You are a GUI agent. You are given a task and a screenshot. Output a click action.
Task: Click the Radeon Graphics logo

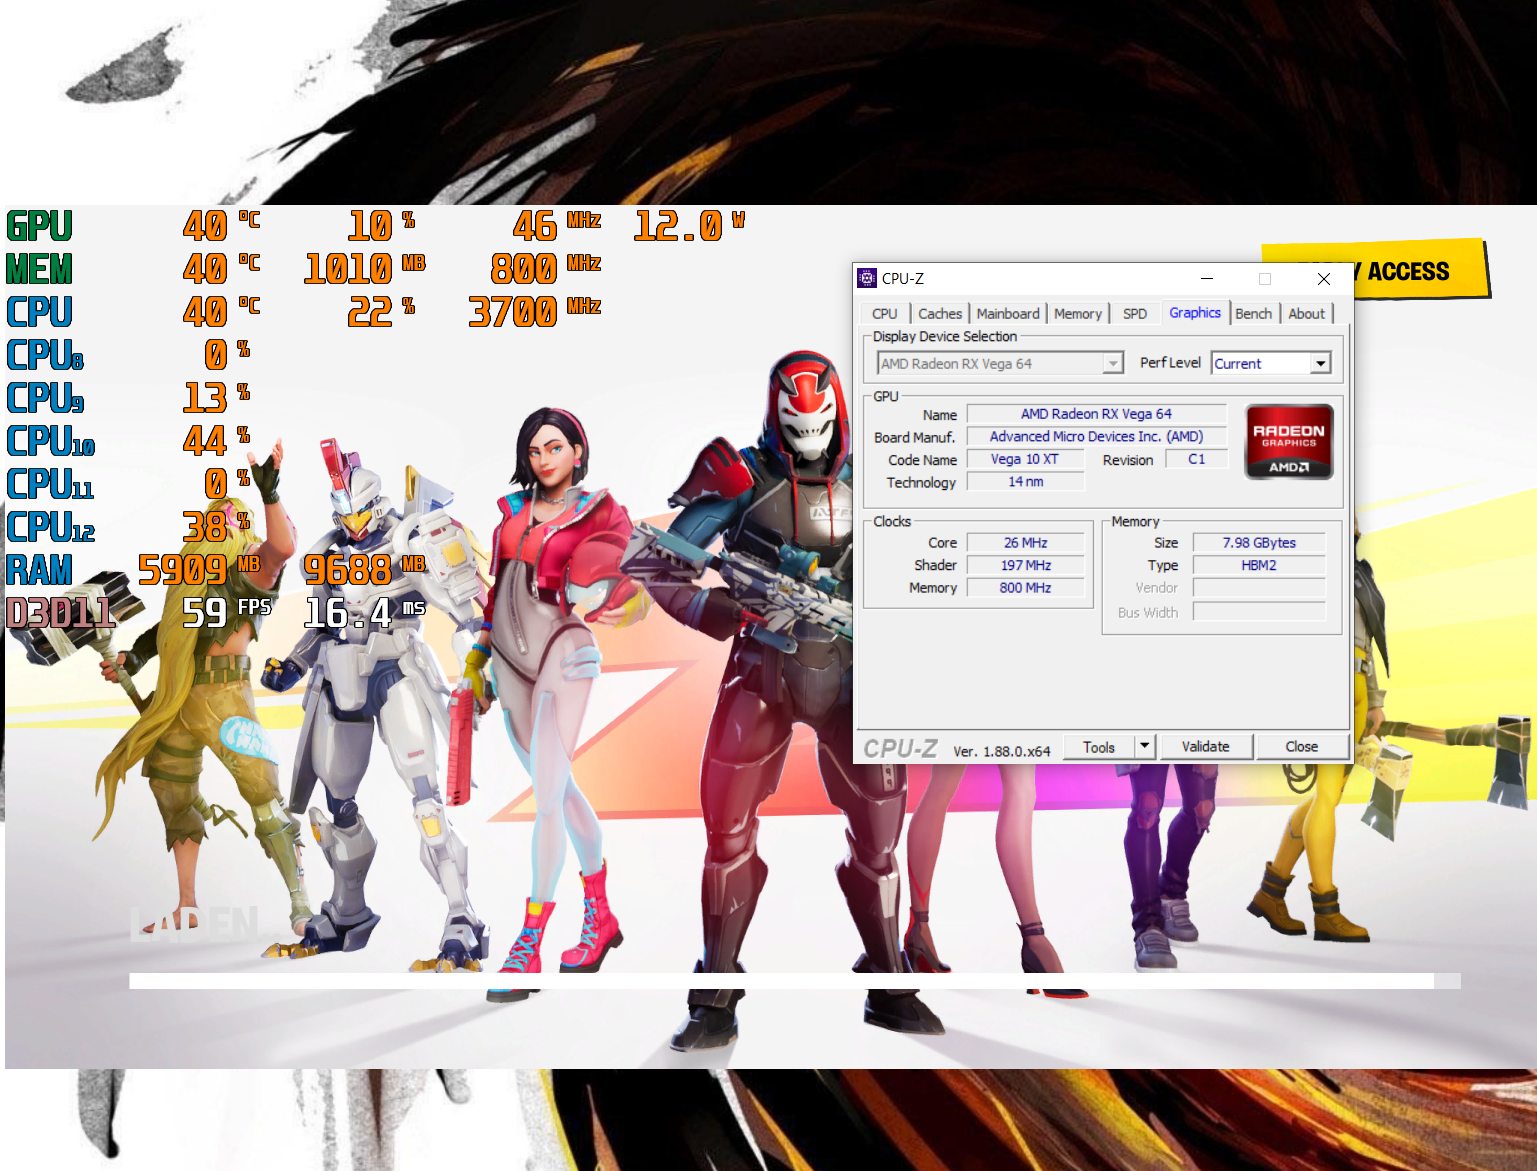[1289, 442]
